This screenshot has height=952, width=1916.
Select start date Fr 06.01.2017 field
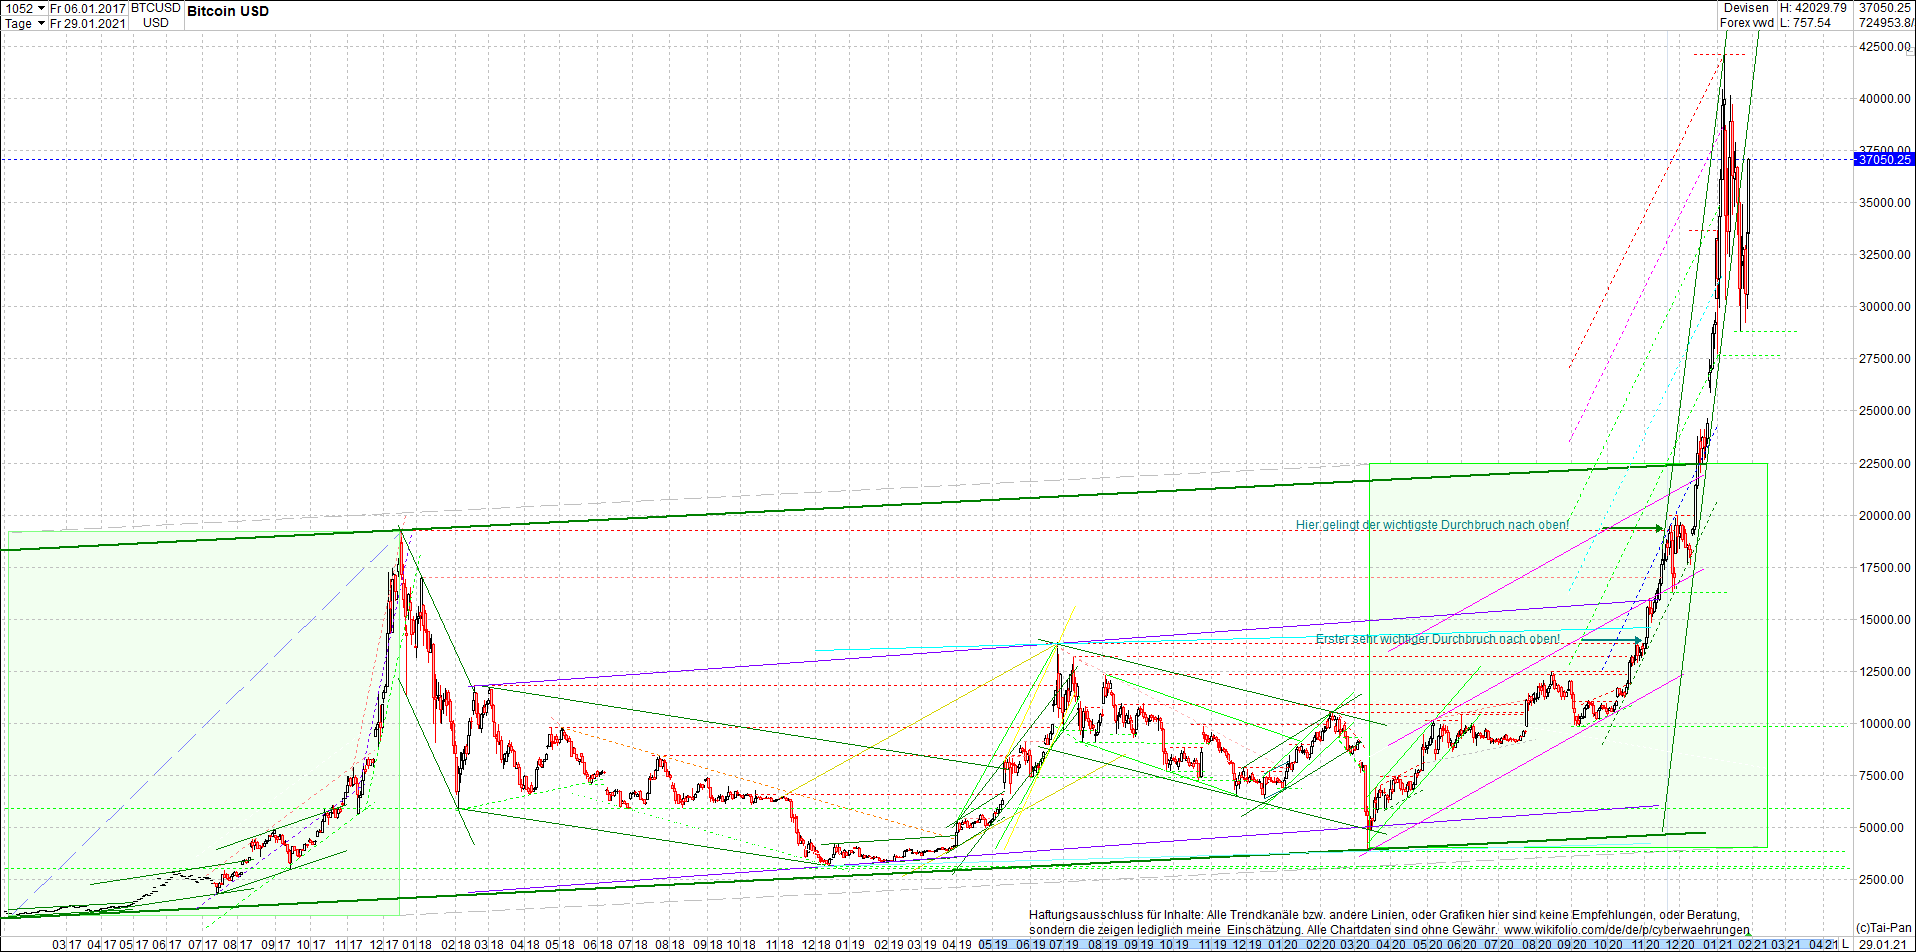88,8
